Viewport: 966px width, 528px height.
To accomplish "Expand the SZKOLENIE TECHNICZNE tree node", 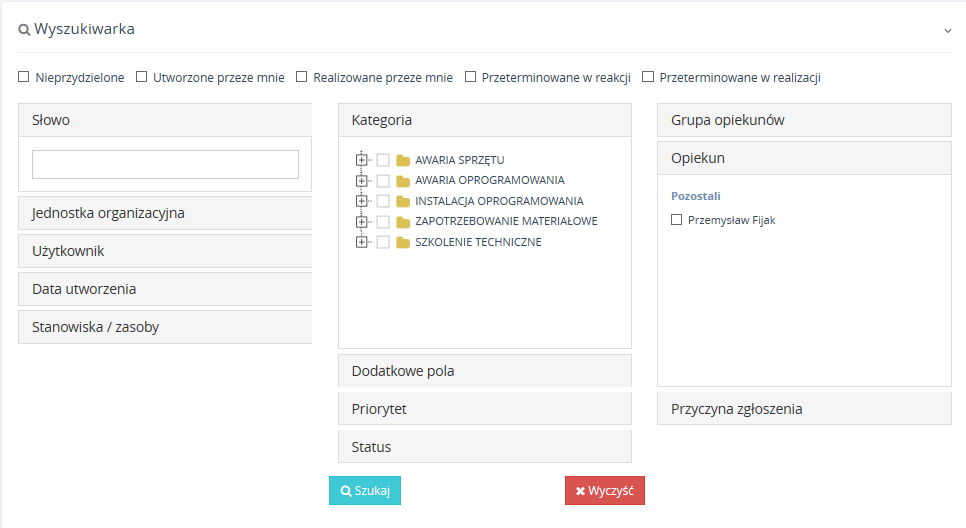I will click(362, 242).
